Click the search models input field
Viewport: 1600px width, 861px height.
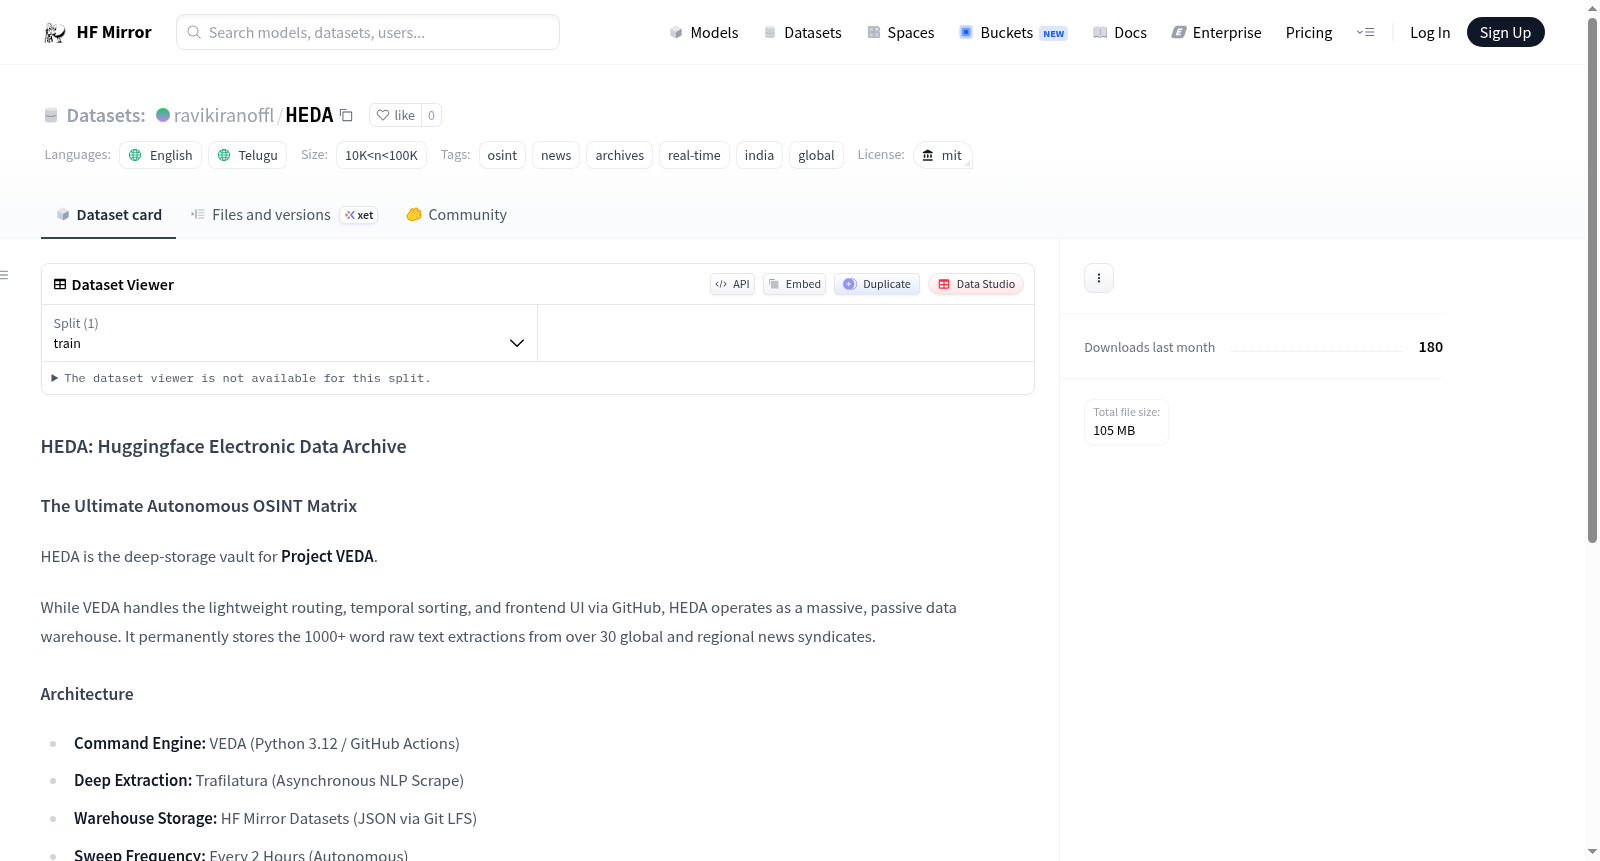[x=368, y=32]
